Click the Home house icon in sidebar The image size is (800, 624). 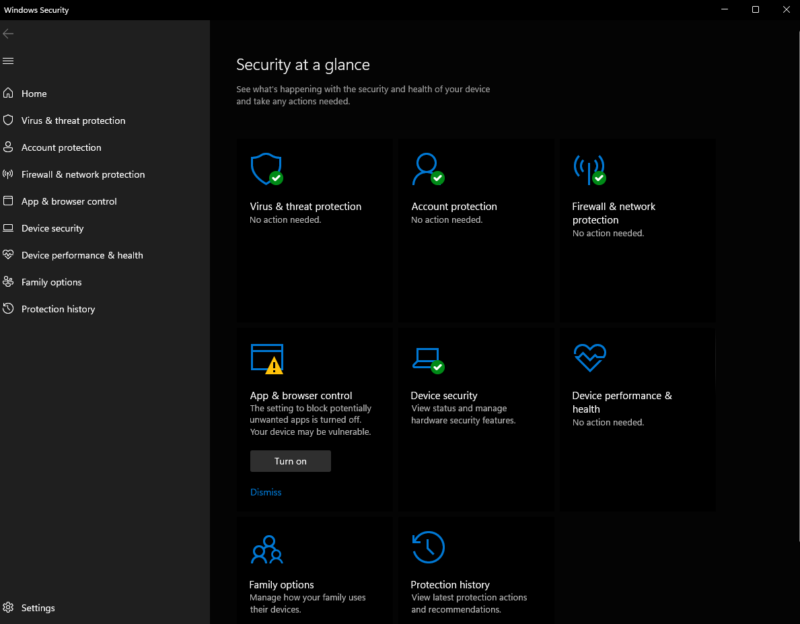coord(8,93)
